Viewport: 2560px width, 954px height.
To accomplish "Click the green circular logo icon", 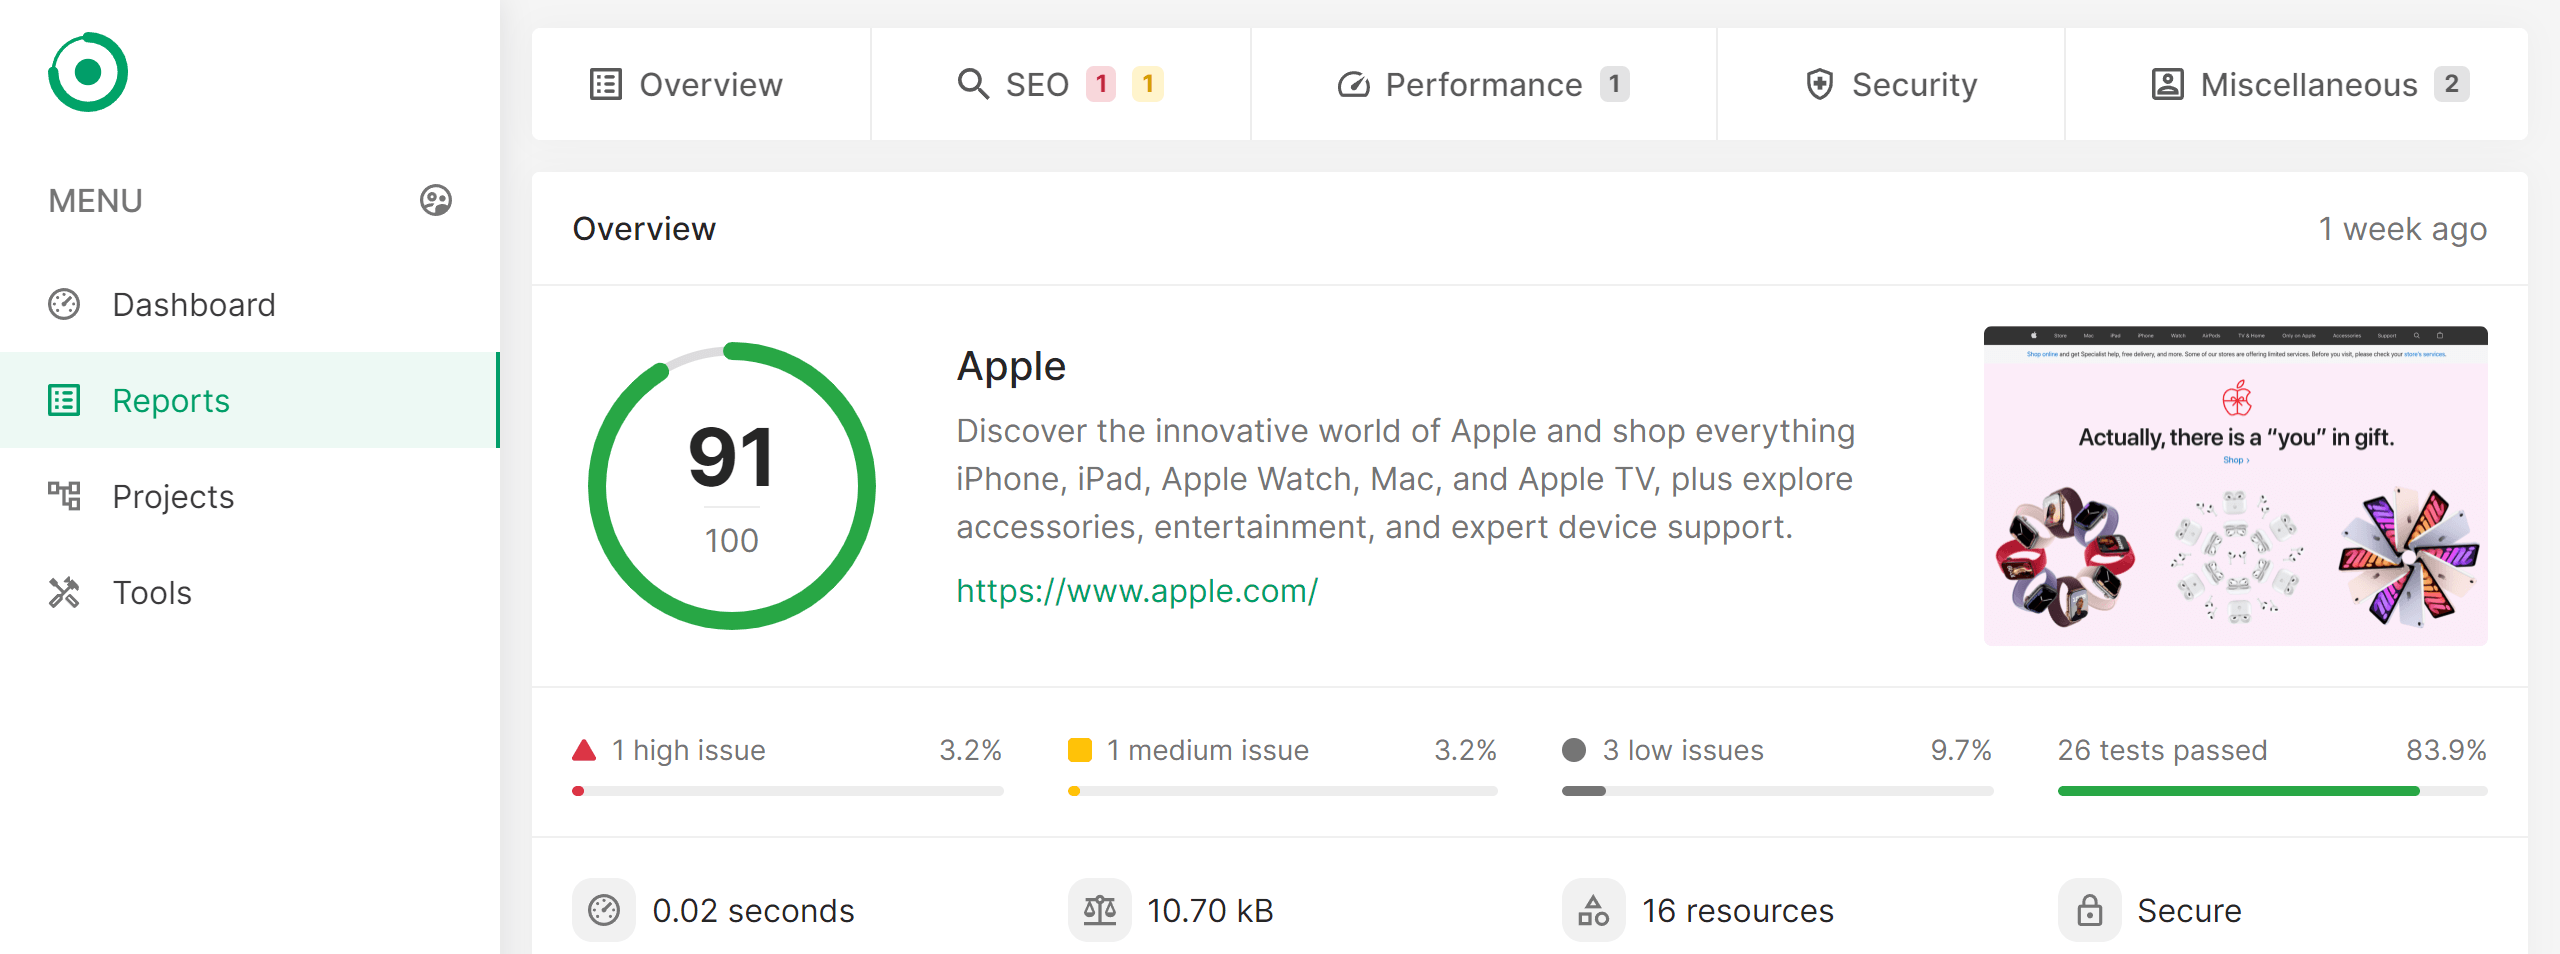I will (88, 72).
